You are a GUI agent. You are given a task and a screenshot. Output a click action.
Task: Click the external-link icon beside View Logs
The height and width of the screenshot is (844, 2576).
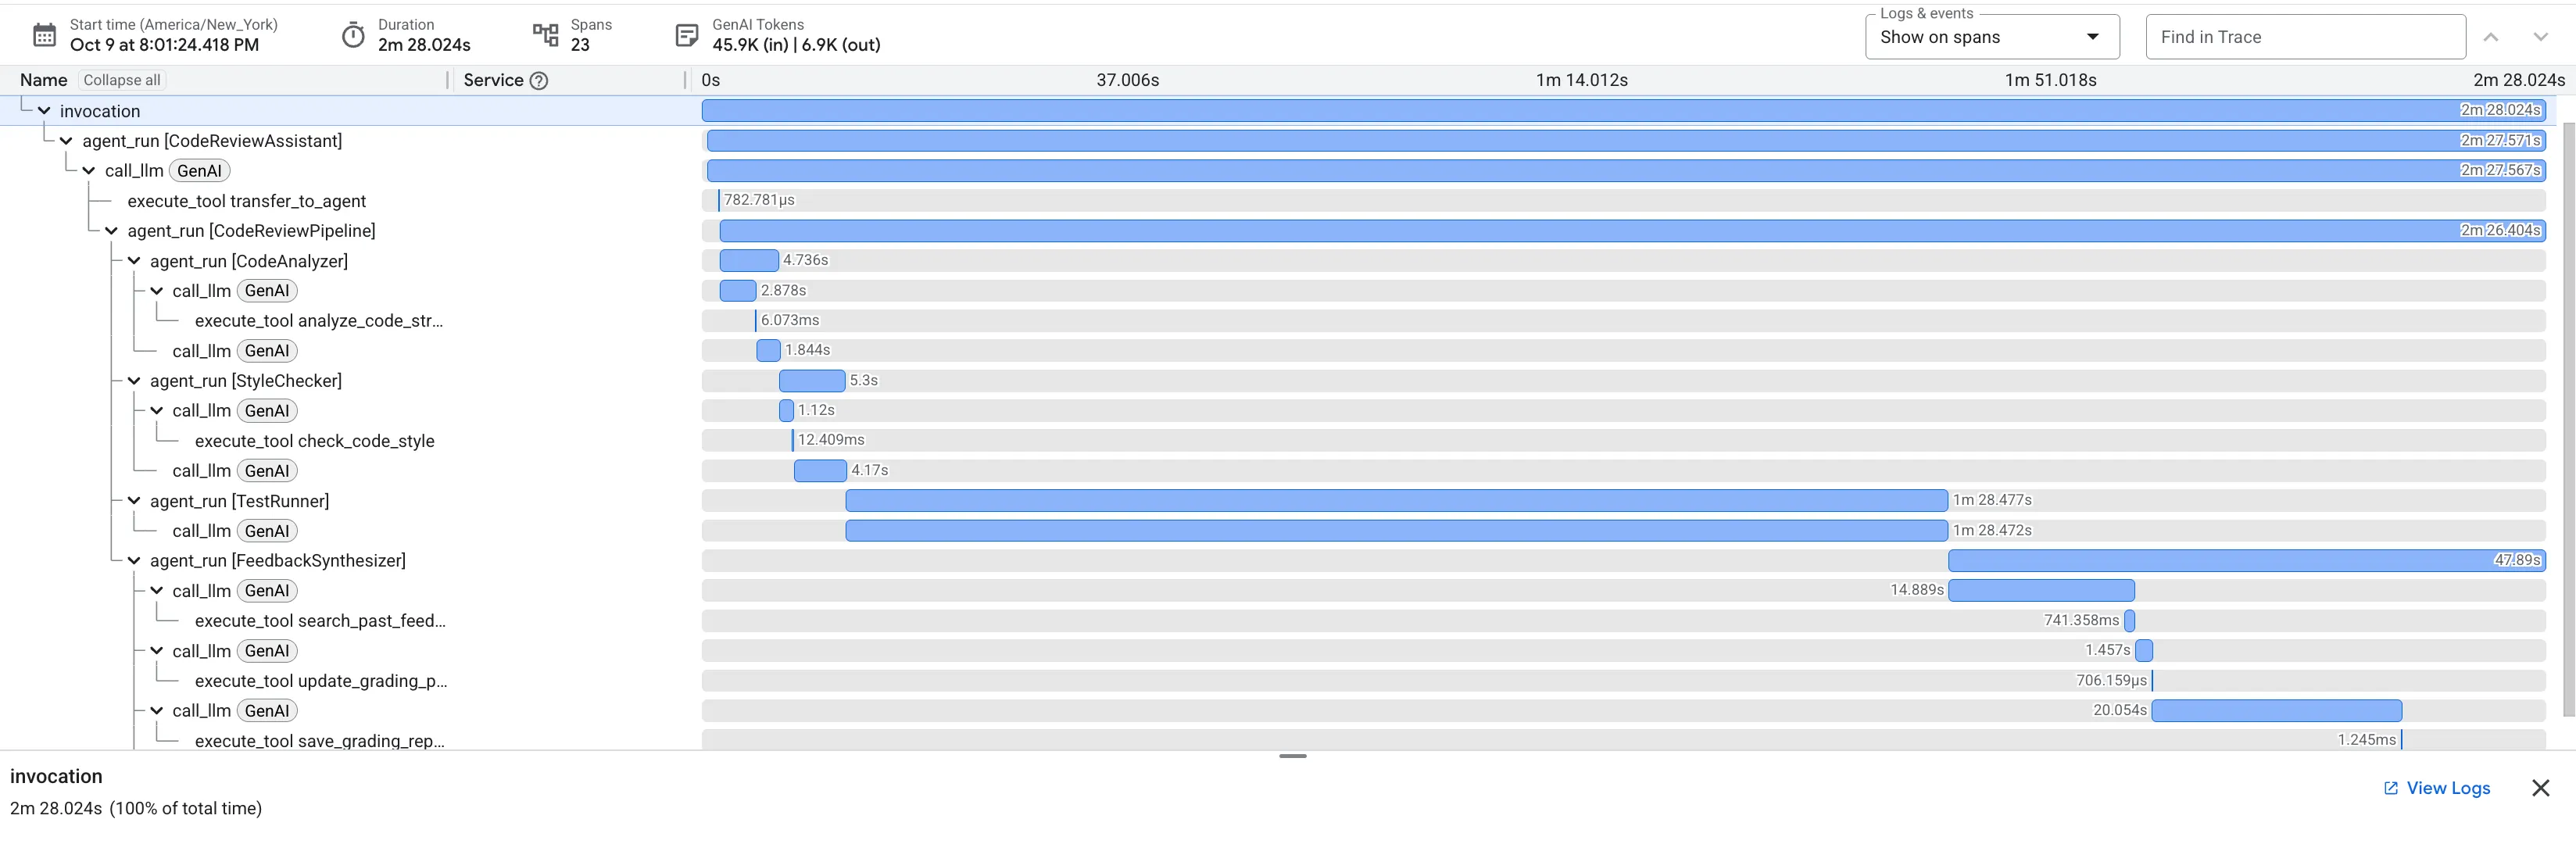tap(2390, 788)
